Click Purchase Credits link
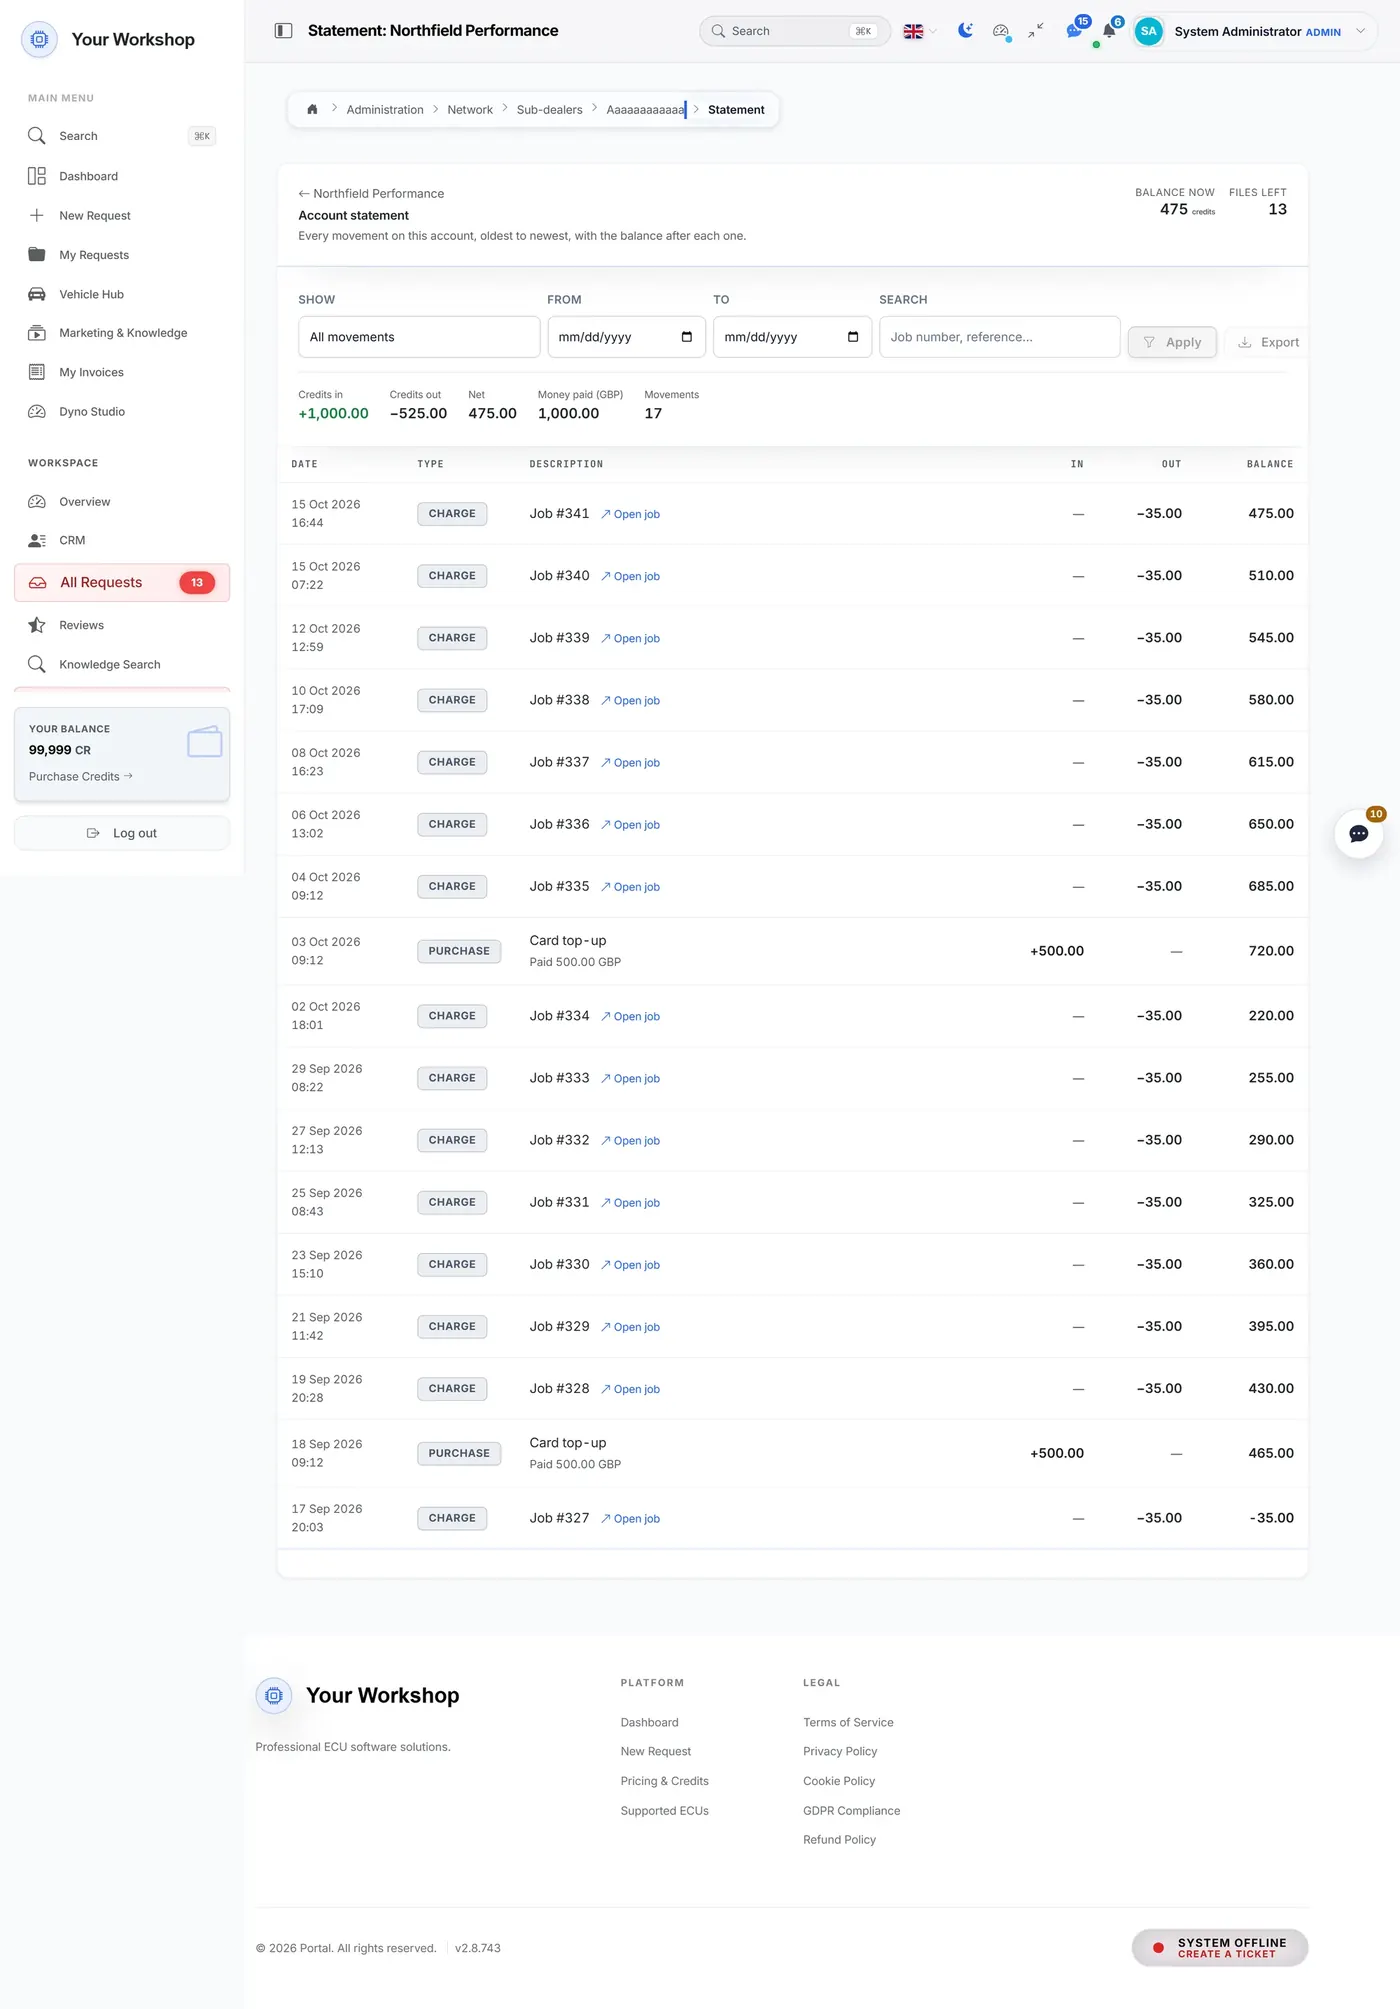Image resolution: width=1400 pixels, height=2009 pixels. pos(81,777)
